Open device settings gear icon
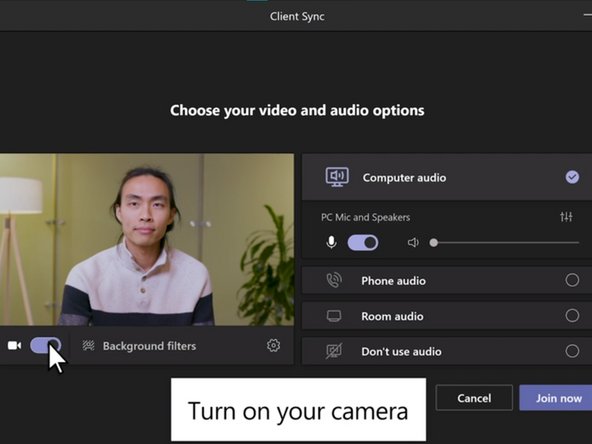This screenshot has height=444, width=592. click(273, 345)
